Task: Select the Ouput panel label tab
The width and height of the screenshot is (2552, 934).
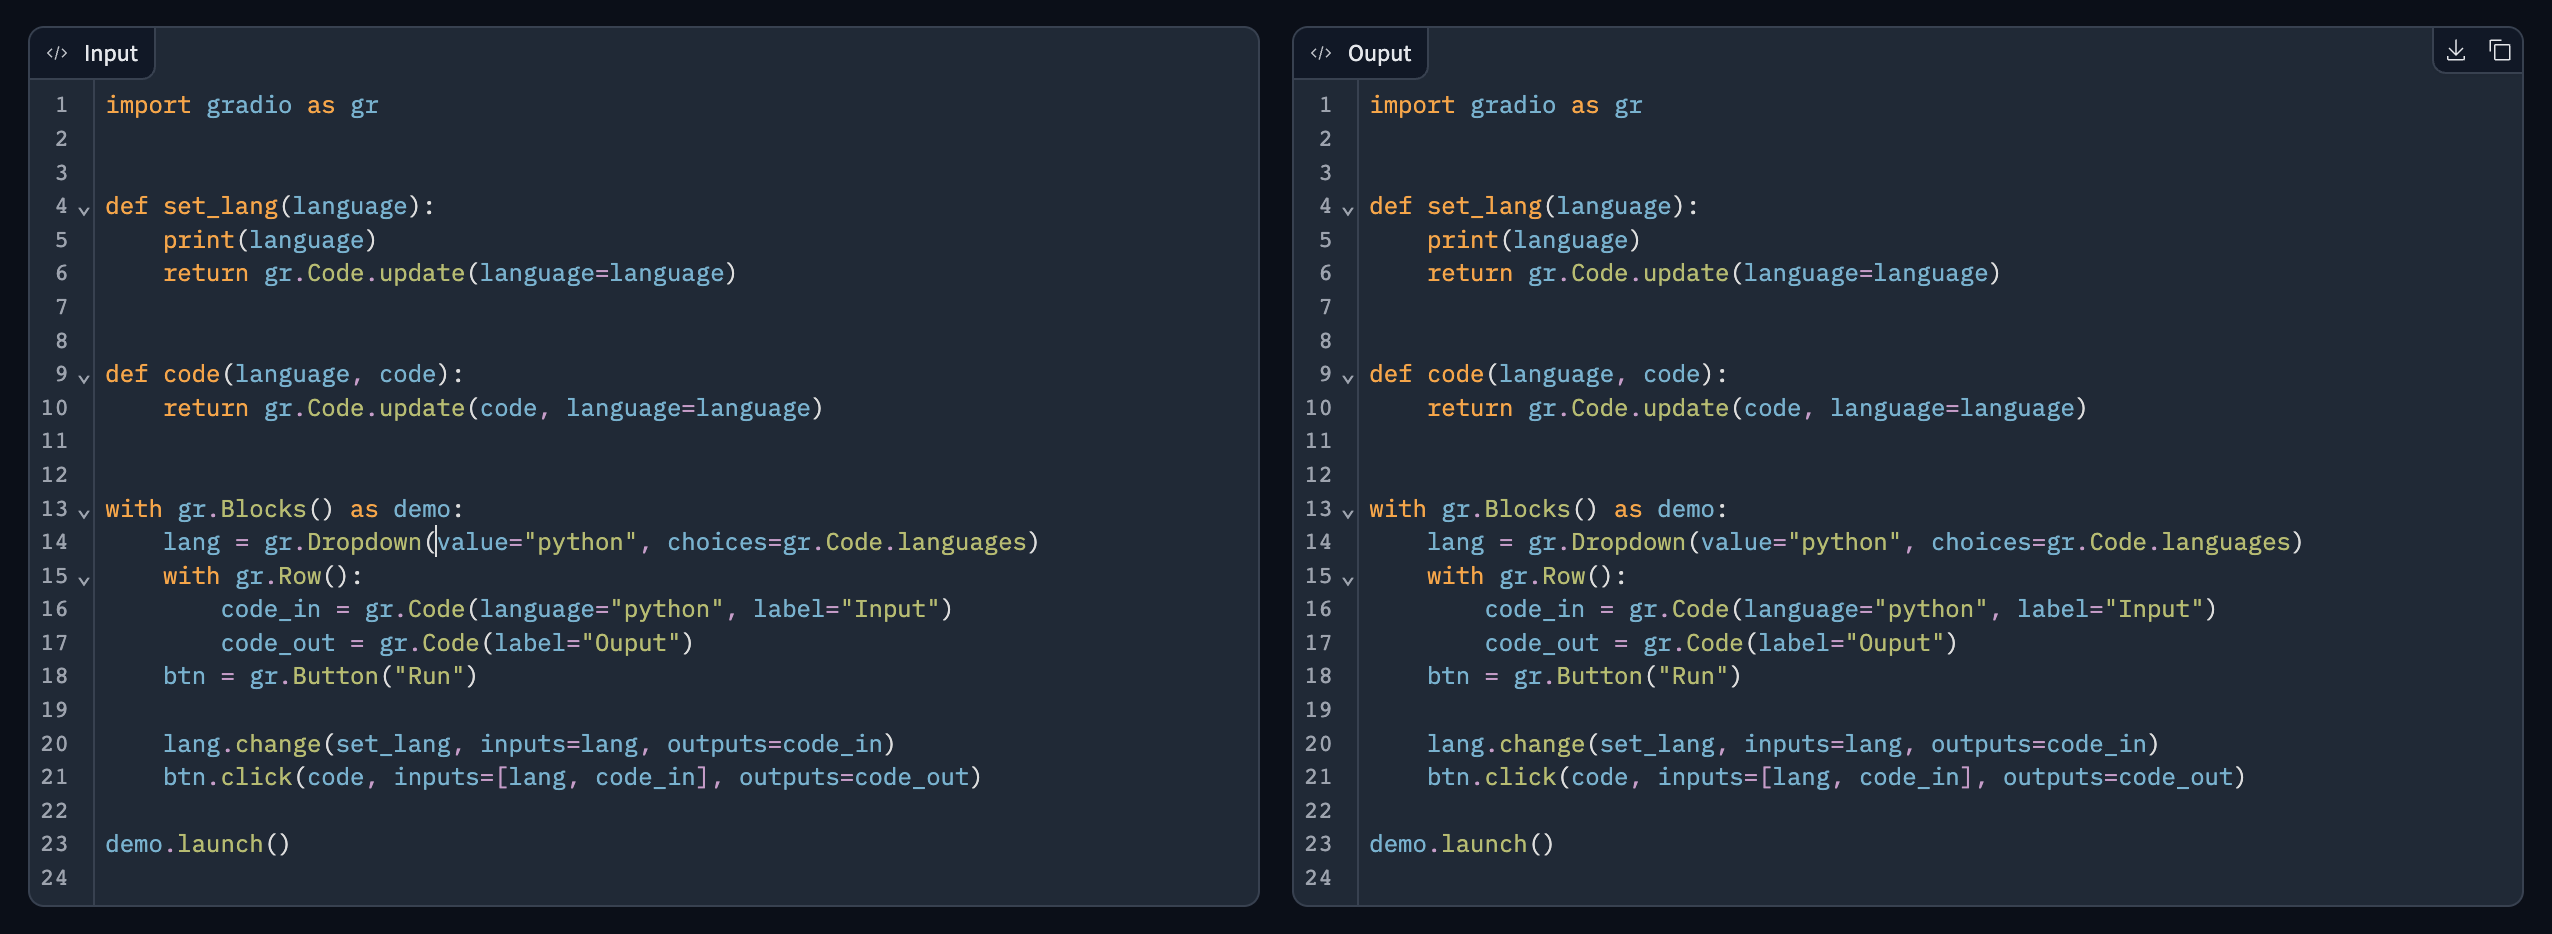Action: pos(1360,53)
